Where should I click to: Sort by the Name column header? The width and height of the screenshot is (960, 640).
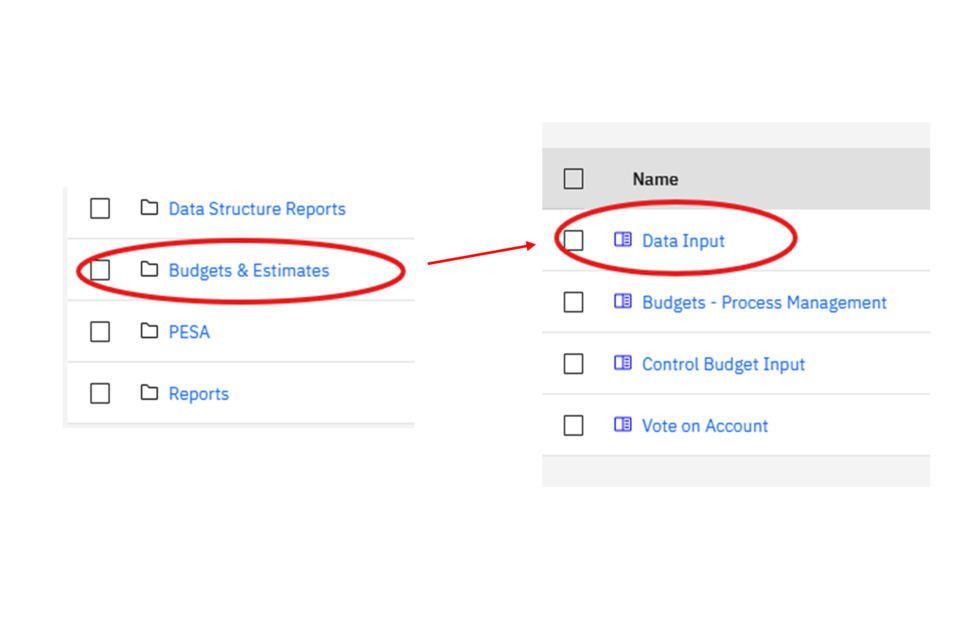(655, 180)
